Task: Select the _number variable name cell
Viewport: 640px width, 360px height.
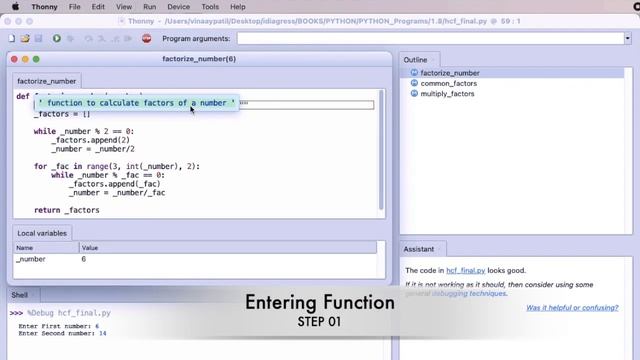Action: click(x=31, y=259)
